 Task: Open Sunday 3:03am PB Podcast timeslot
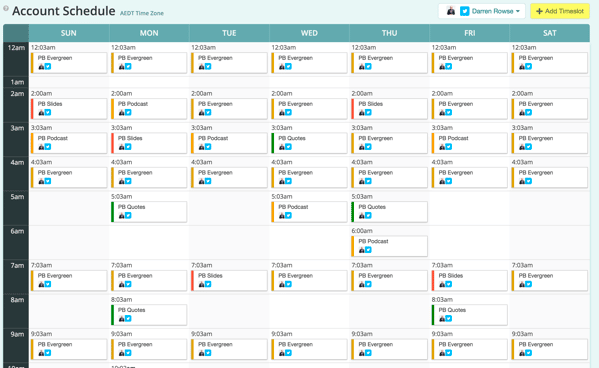click(69, 143)
